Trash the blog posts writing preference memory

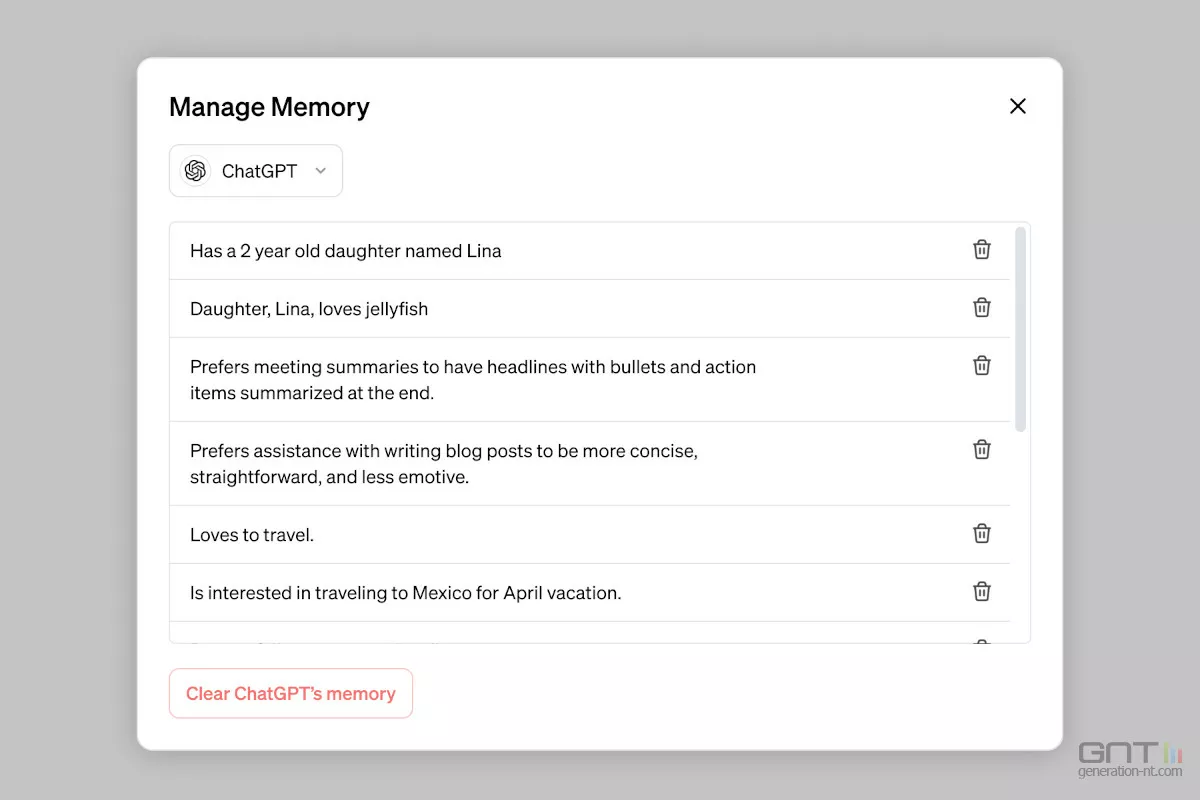click(x=982, y=450)
